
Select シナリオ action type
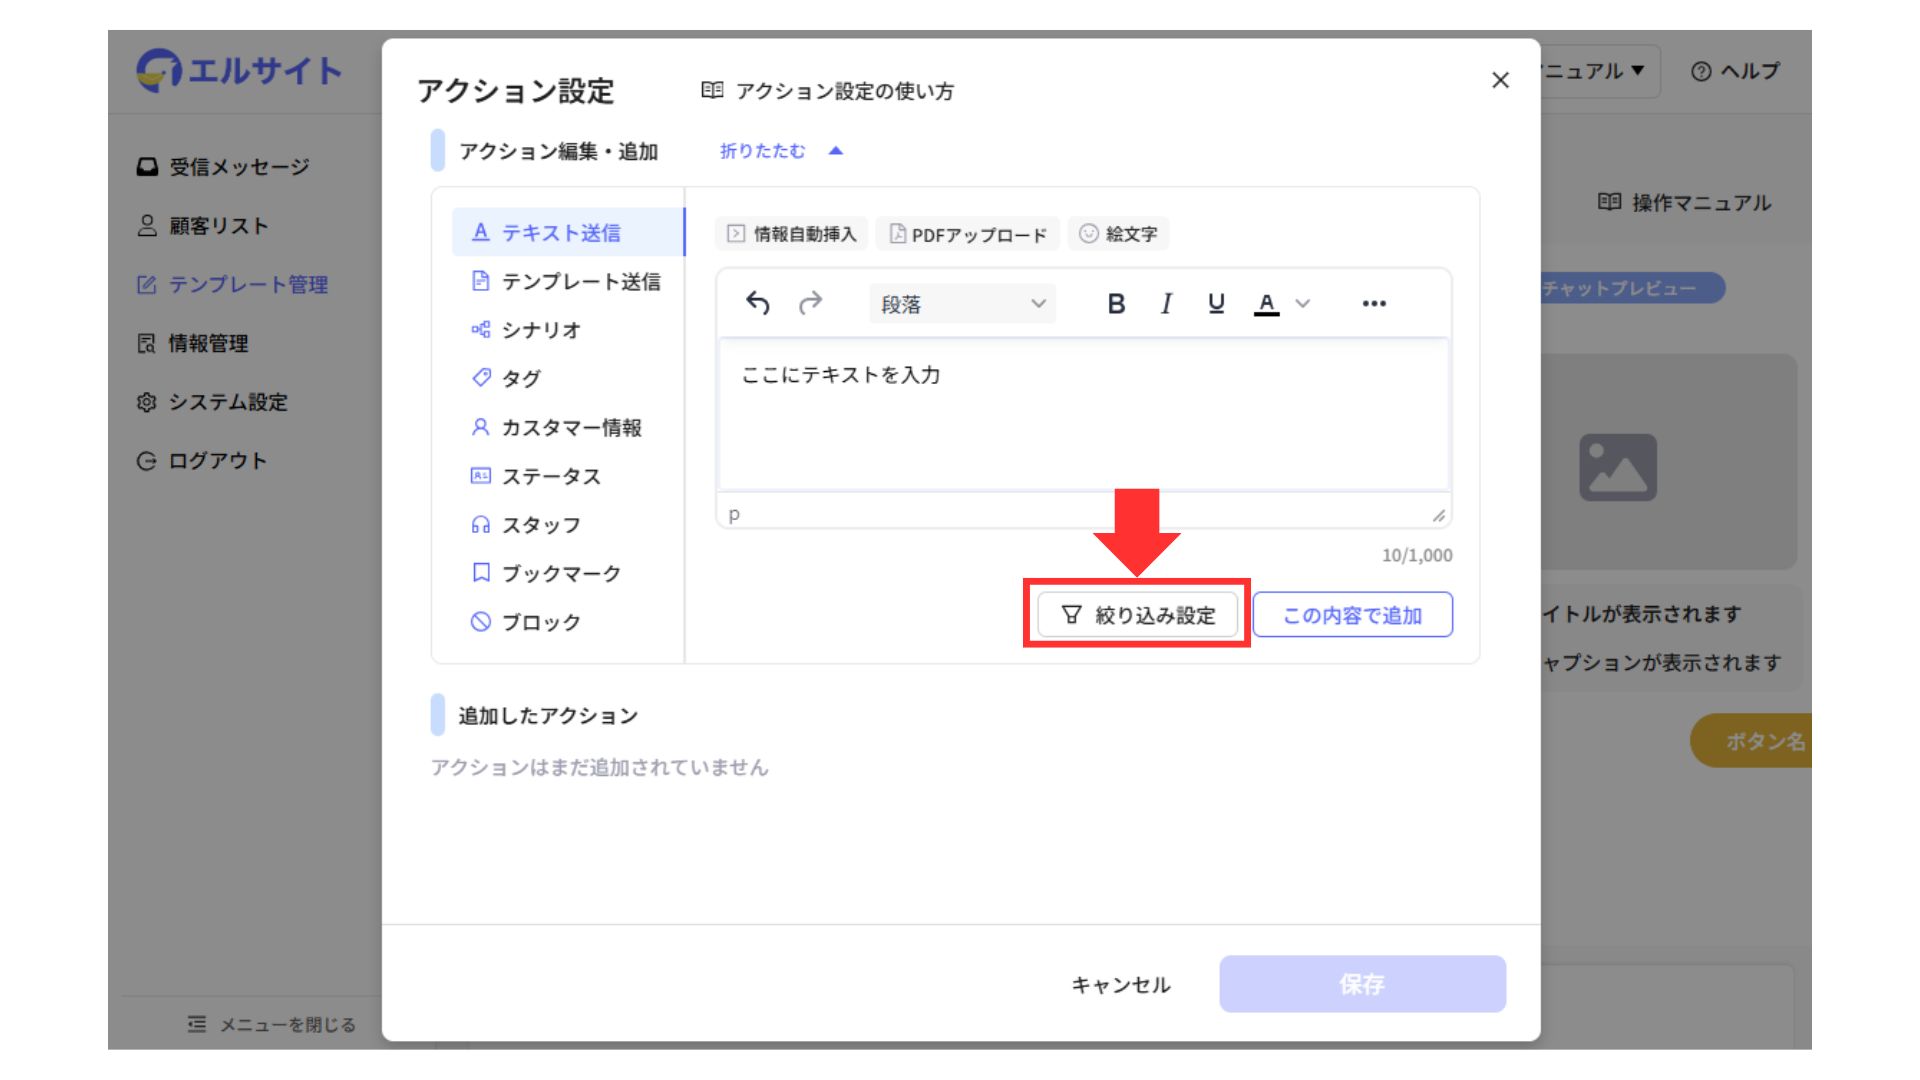click(x=540, y=330)
